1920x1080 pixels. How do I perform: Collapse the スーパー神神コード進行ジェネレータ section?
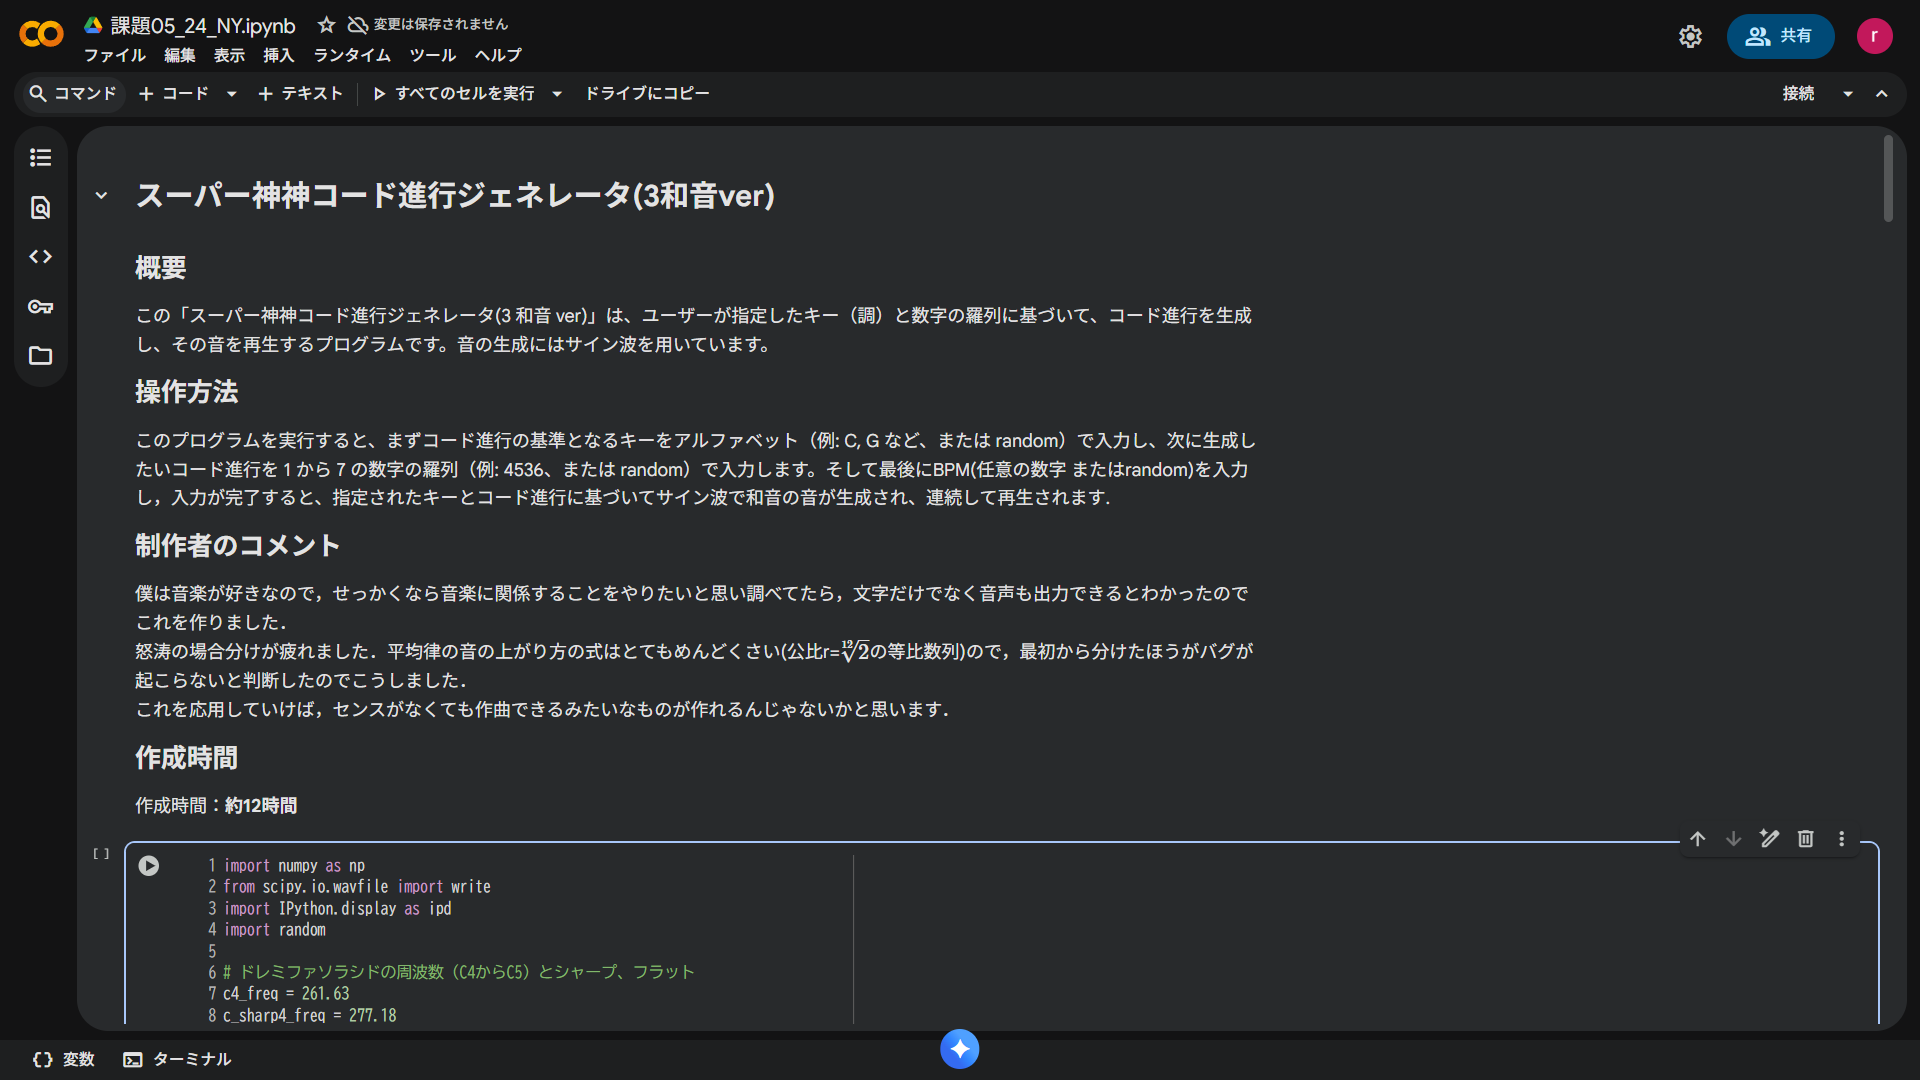pos(100,195)
